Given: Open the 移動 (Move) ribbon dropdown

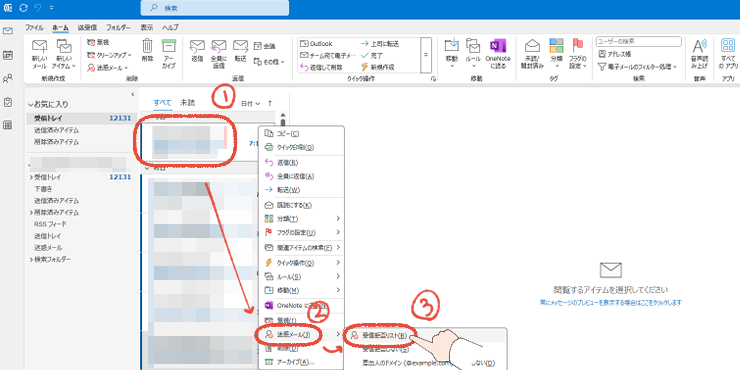Looking at the screenshot, I should click(452, 53).
